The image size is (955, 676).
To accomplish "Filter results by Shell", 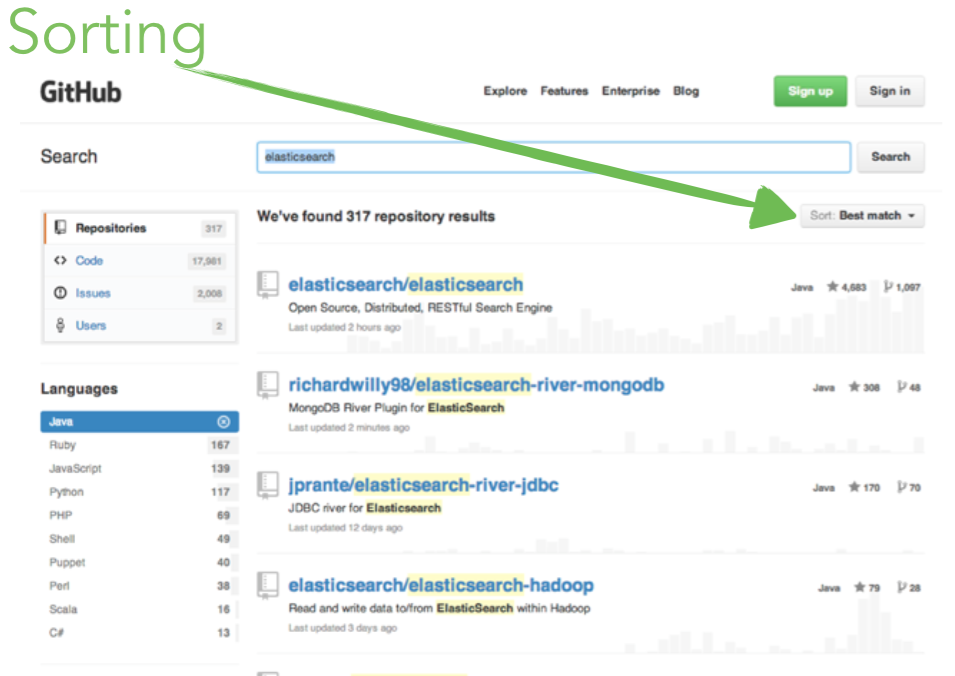I will click(139, 539).
